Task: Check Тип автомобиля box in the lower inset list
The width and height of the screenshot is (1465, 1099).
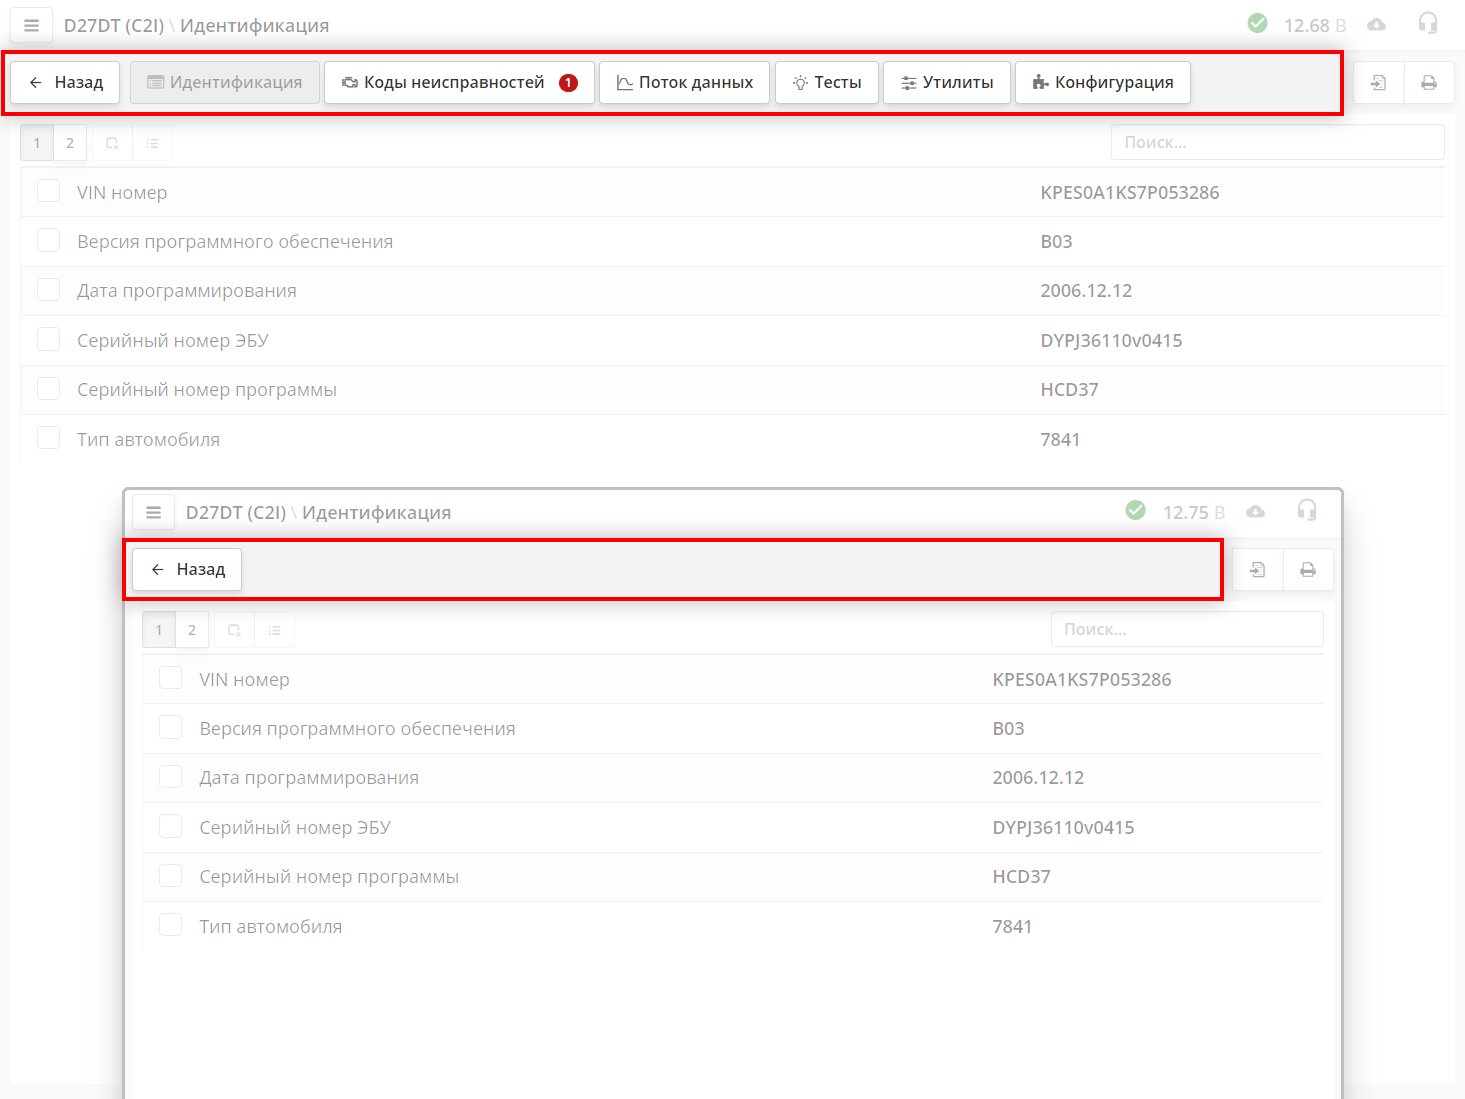Action: coord(171,925)
